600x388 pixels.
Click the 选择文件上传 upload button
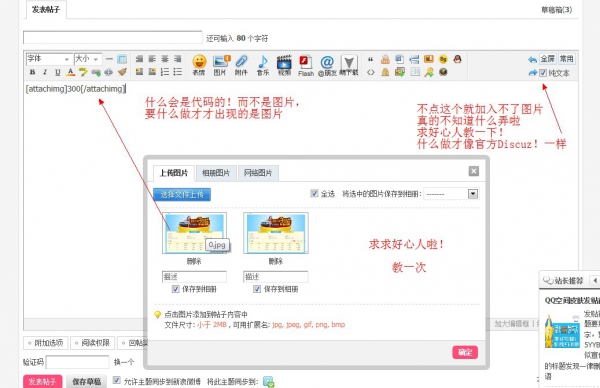tap(182, 194)
